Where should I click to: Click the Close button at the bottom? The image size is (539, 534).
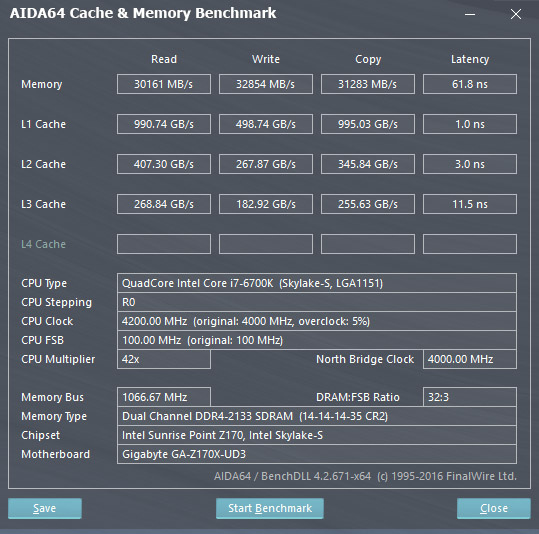[494, 508]
